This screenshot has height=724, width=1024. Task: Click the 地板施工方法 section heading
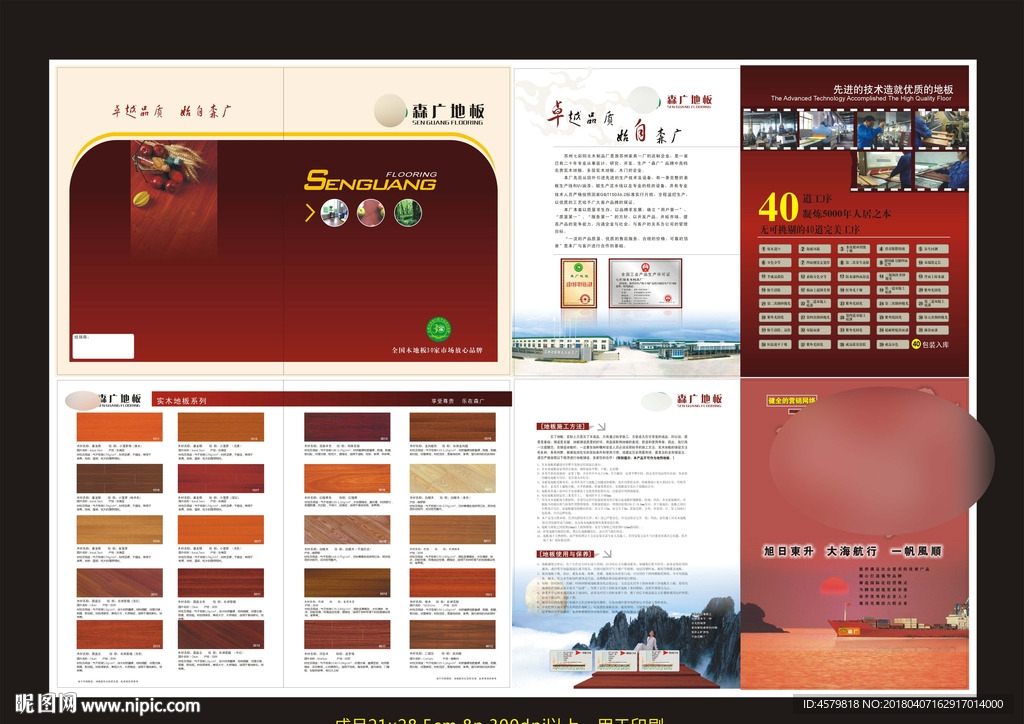coord(562,426)
